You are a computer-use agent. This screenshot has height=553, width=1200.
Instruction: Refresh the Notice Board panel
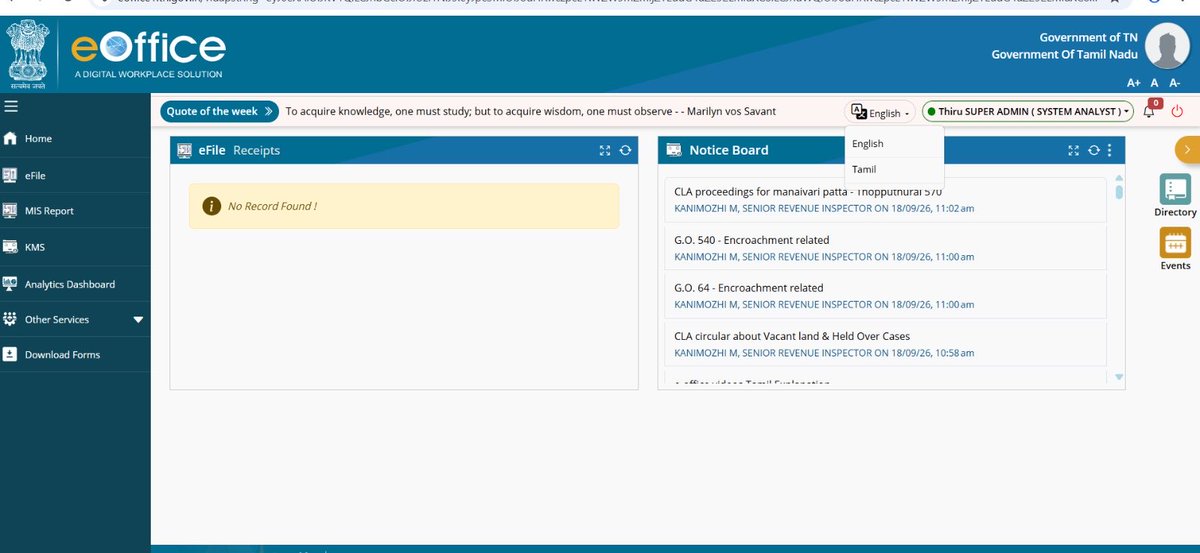[1093, 150]
